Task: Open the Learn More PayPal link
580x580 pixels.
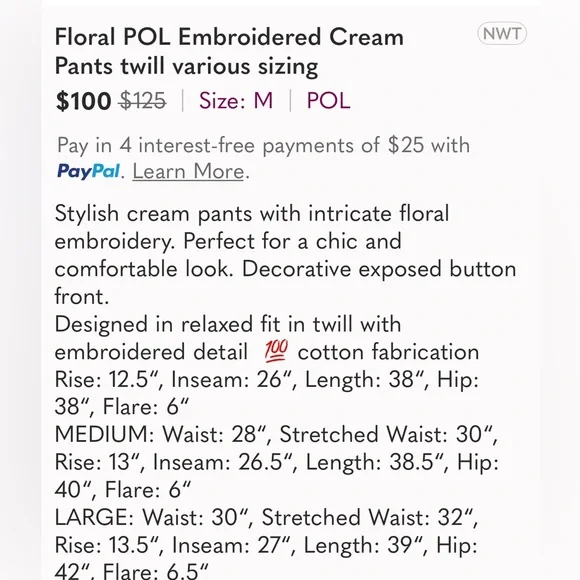Action: (x=188, y=172)
